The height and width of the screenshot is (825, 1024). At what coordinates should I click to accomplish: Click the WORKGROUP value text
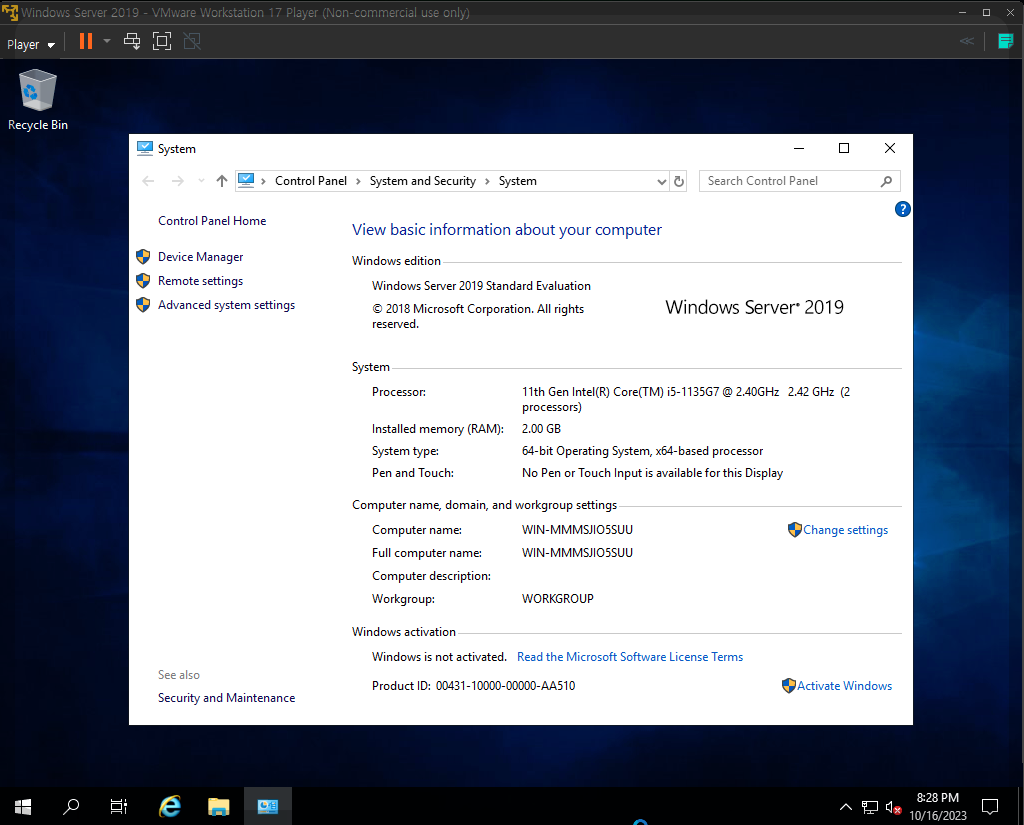pyautogui.click(x=558, y=598)
